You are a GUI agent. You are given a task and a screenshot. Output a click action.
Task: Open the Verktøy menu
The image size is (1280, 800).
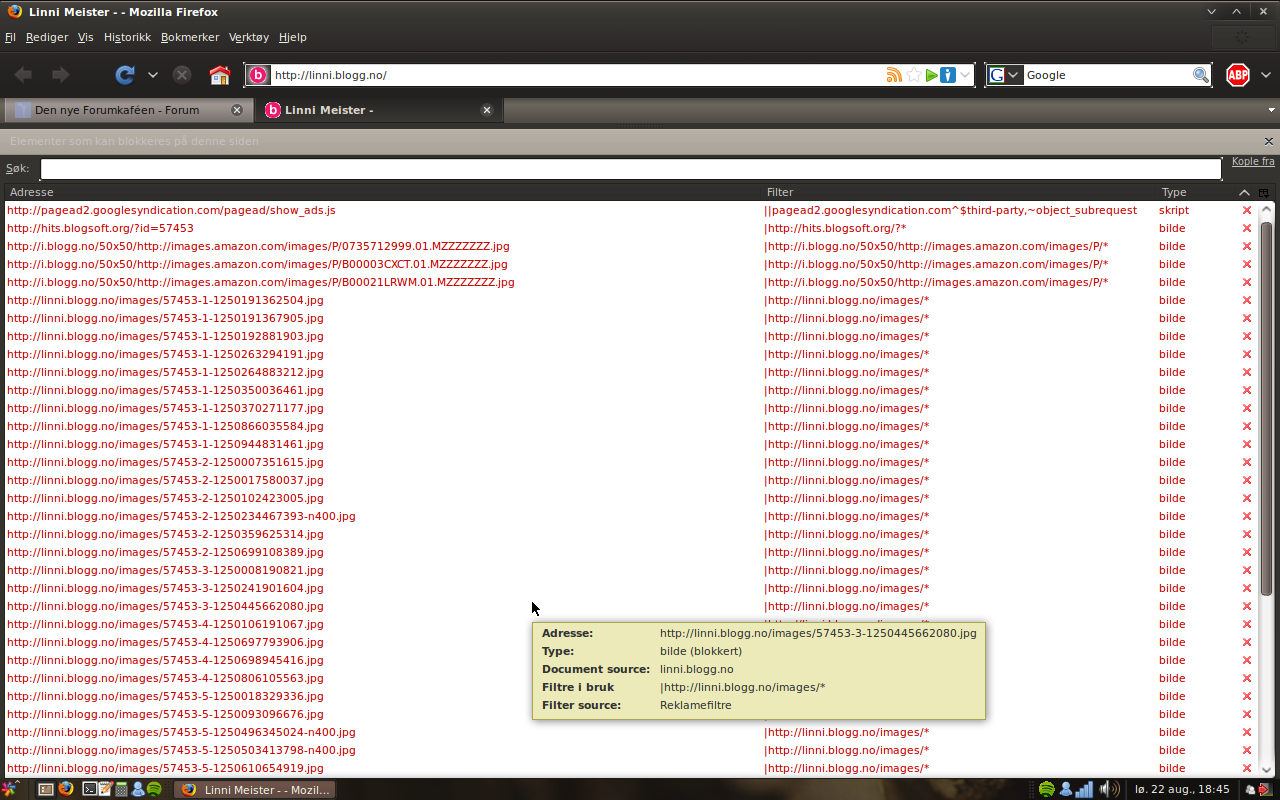(249, 37)
